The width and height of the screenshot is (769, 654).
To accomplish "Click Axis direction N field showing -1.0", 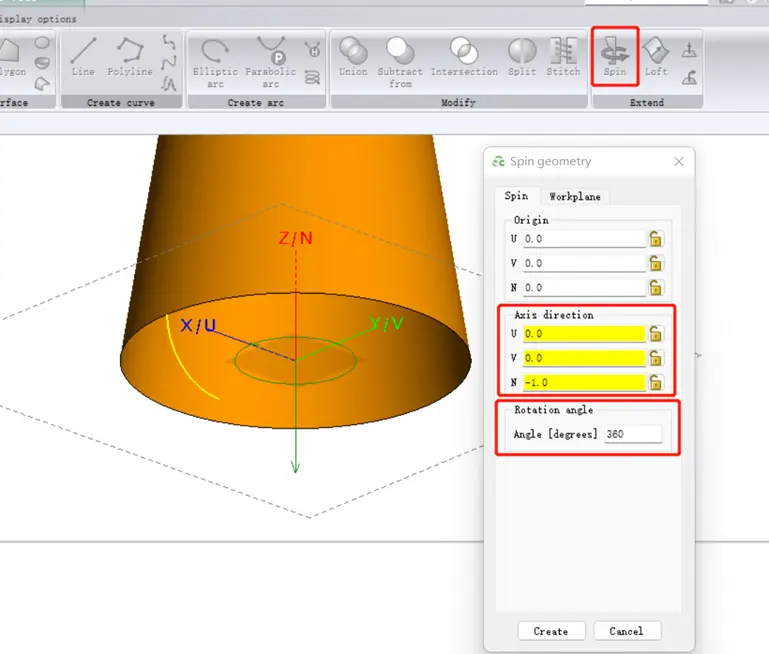I will (x=584, y=382).
